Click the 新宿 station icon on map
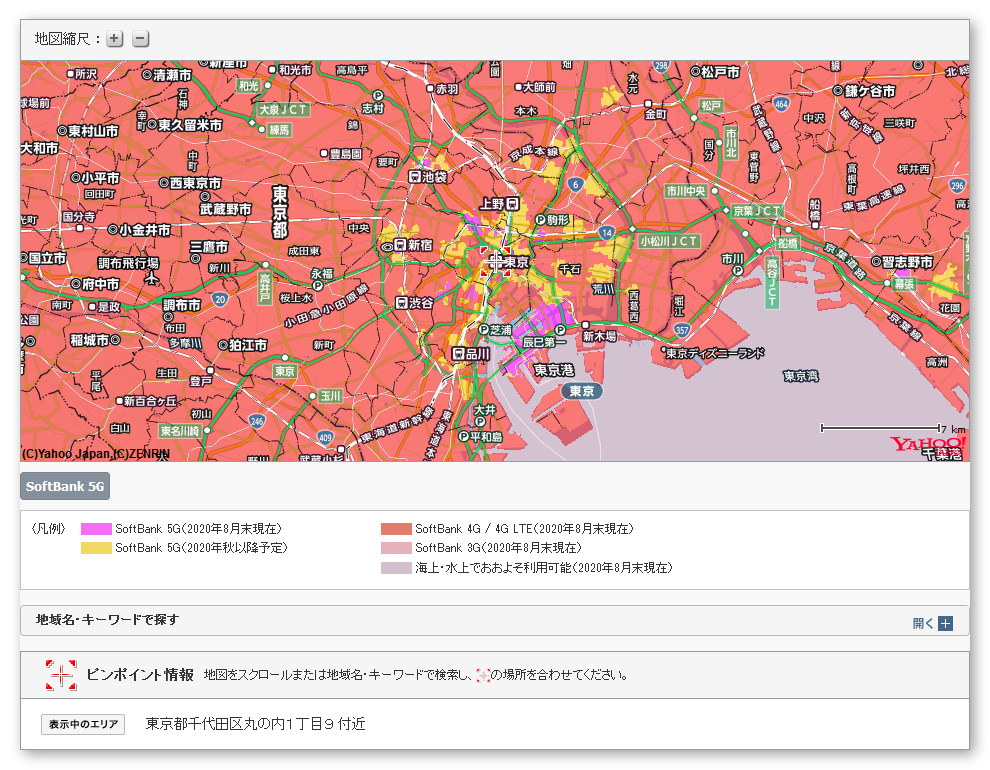This screenshot has height=770, width=990. point(400,244)
